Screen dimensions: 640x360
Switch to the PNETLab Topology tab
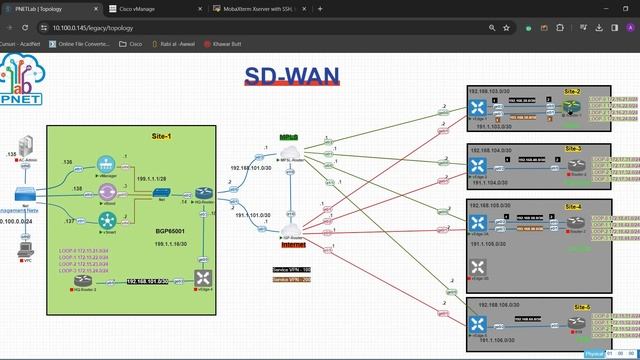pyautogui.click(x=51, y=9)
